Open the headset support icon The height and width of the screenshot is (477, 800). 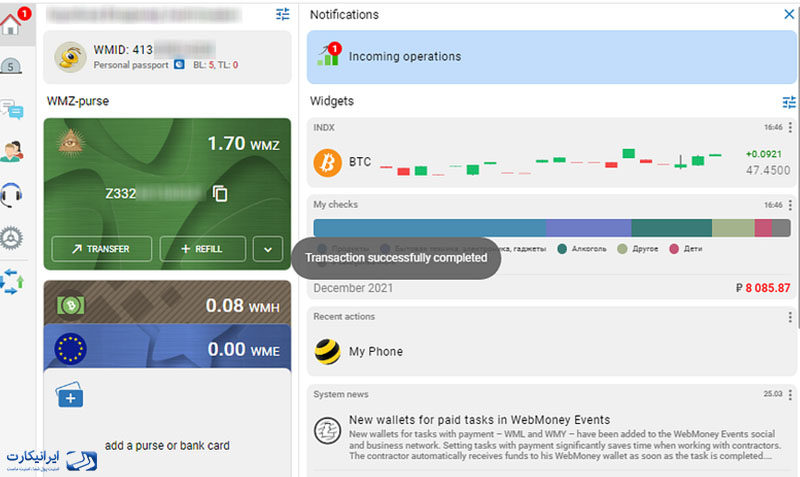click(11, 195)
